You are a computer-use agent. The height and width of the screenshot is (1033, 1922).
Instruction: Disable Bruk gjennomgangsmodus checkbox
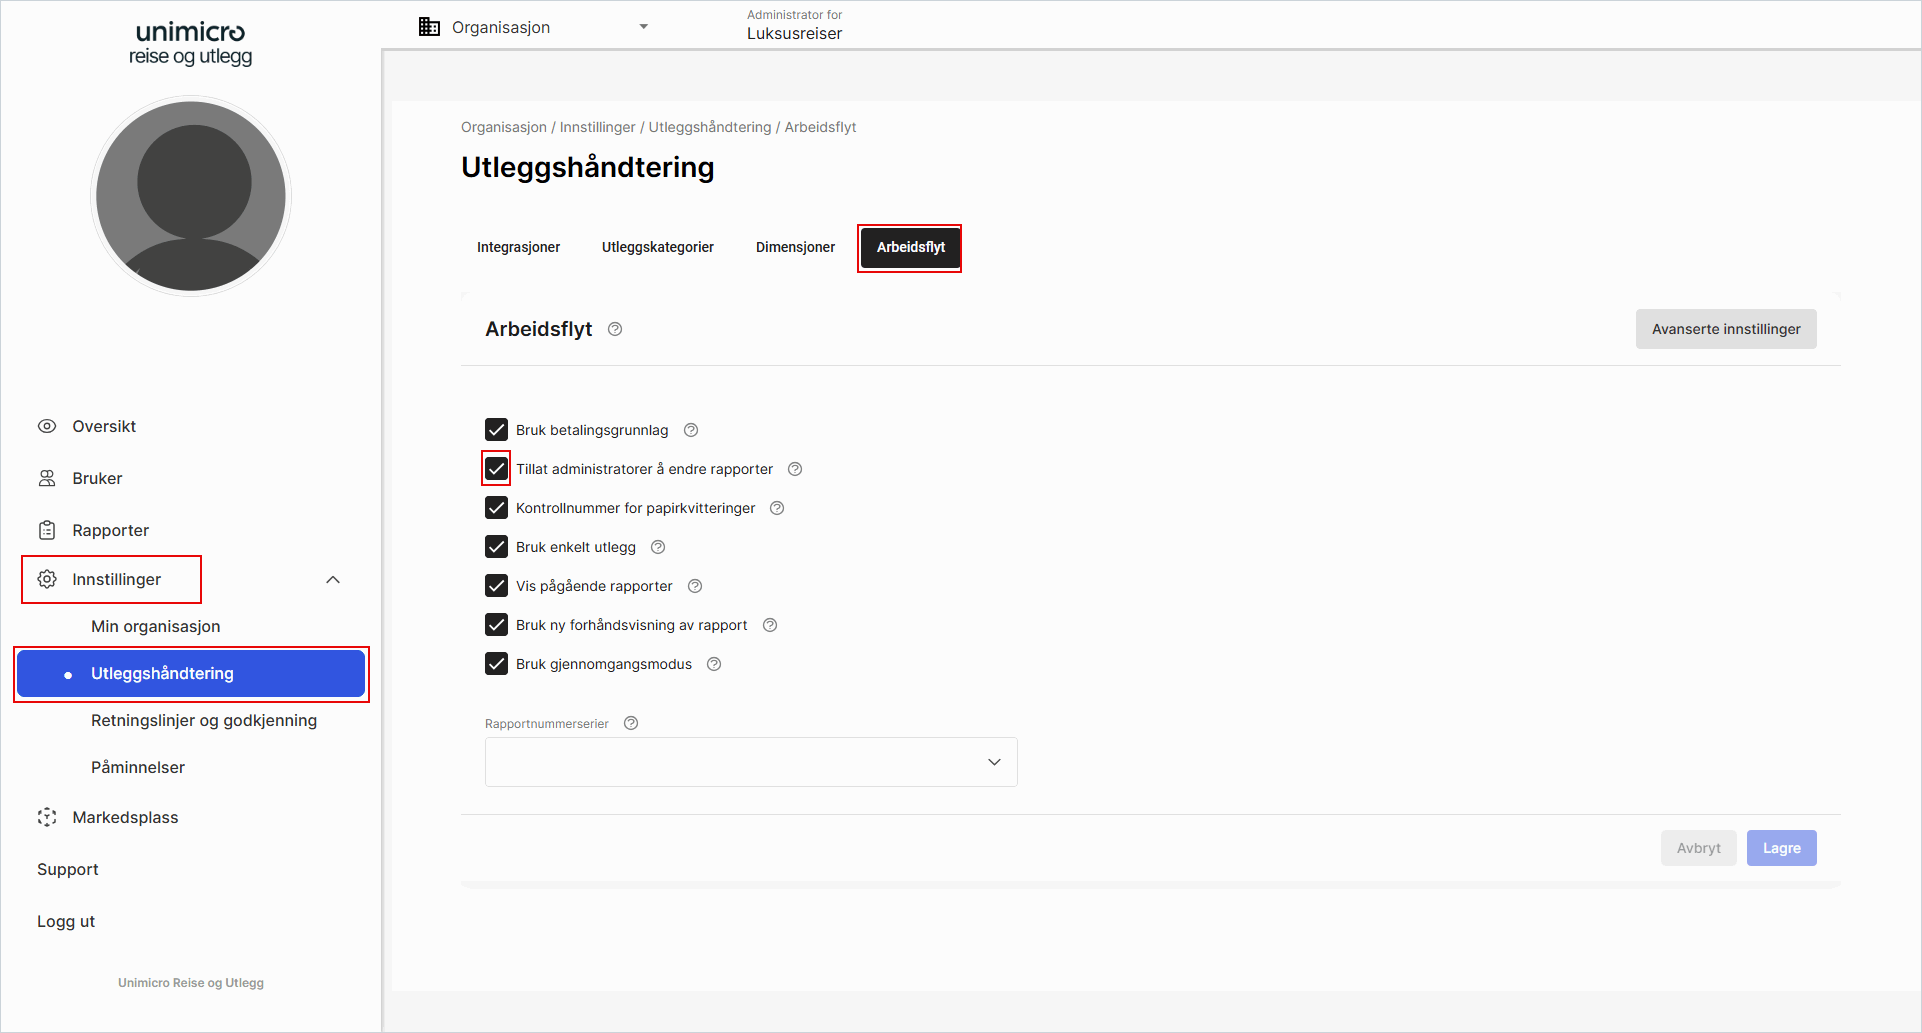point(496,664)
